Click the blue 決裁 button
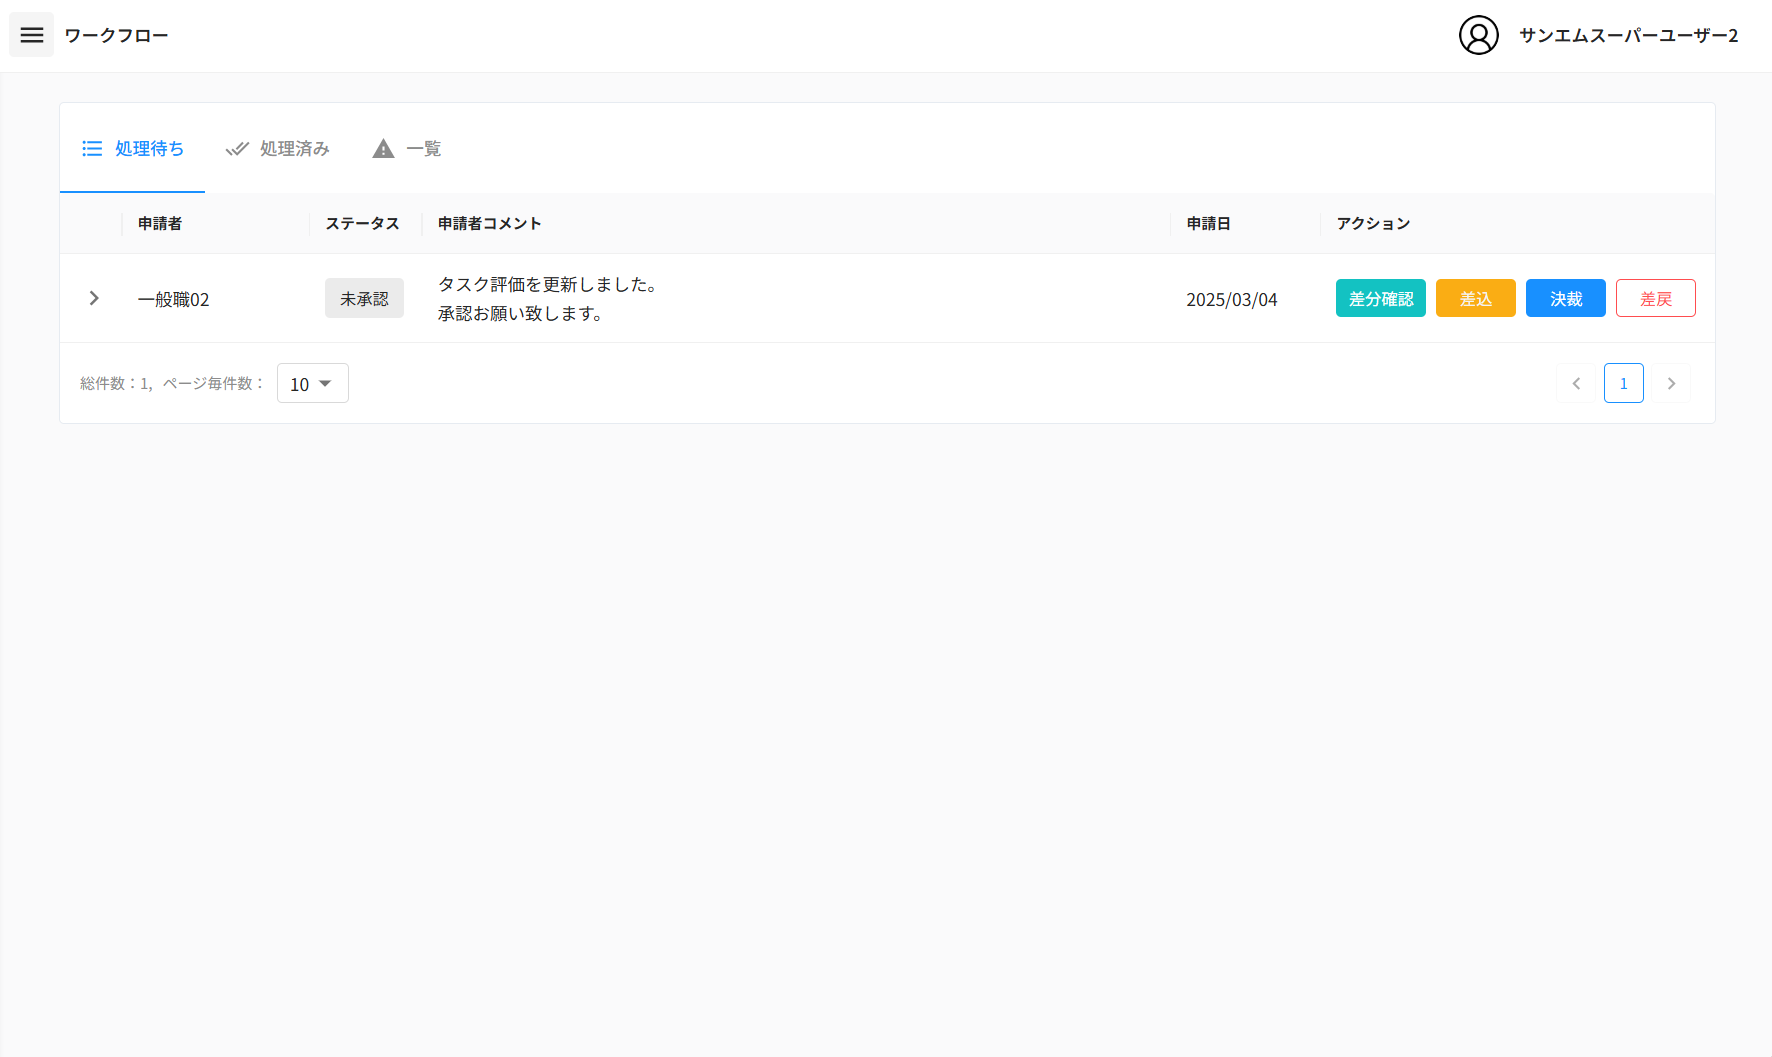Viewport: 1772px width, 1057px height. tap(1565, 298)
